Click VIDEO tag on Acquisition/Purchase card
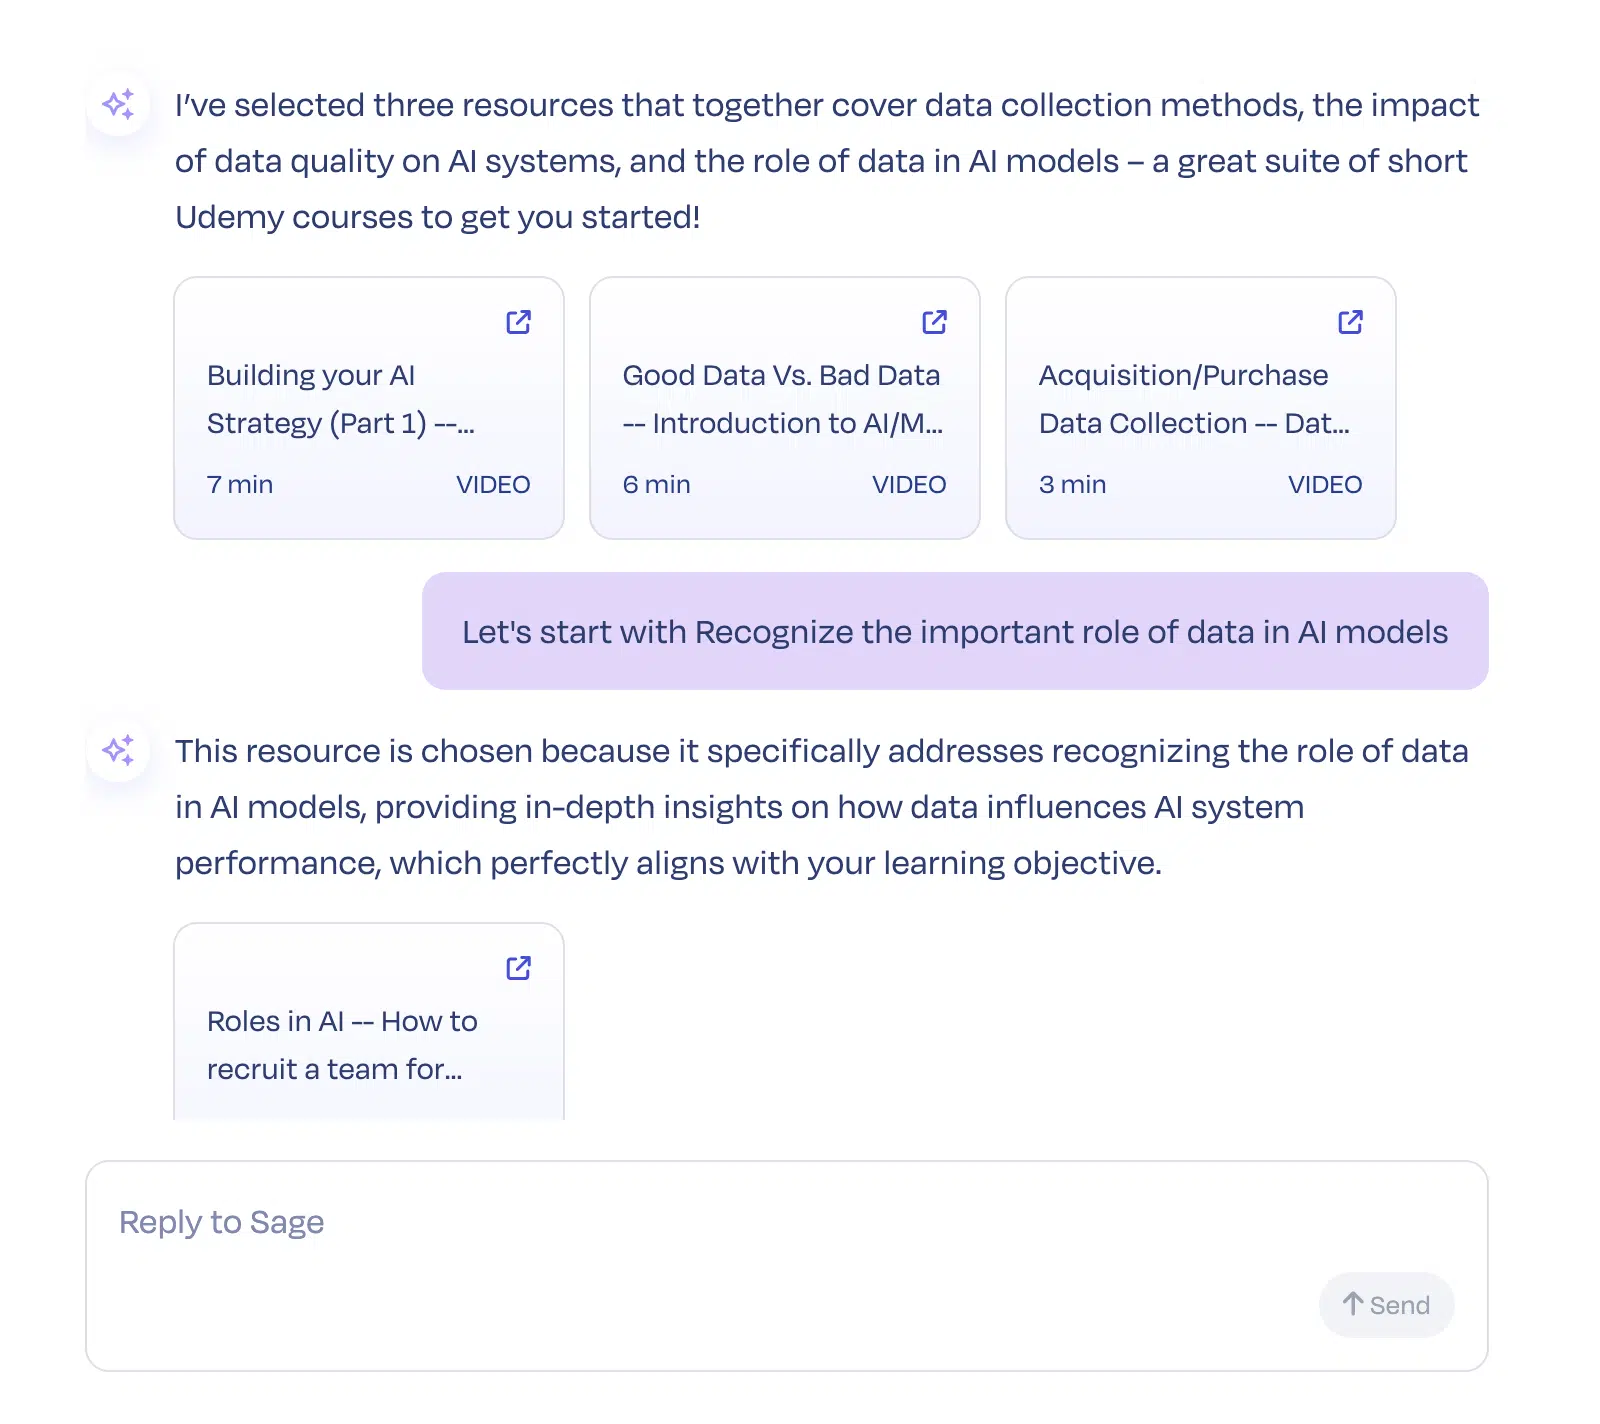The image size is (1600, 1424). coord(1325,484)
